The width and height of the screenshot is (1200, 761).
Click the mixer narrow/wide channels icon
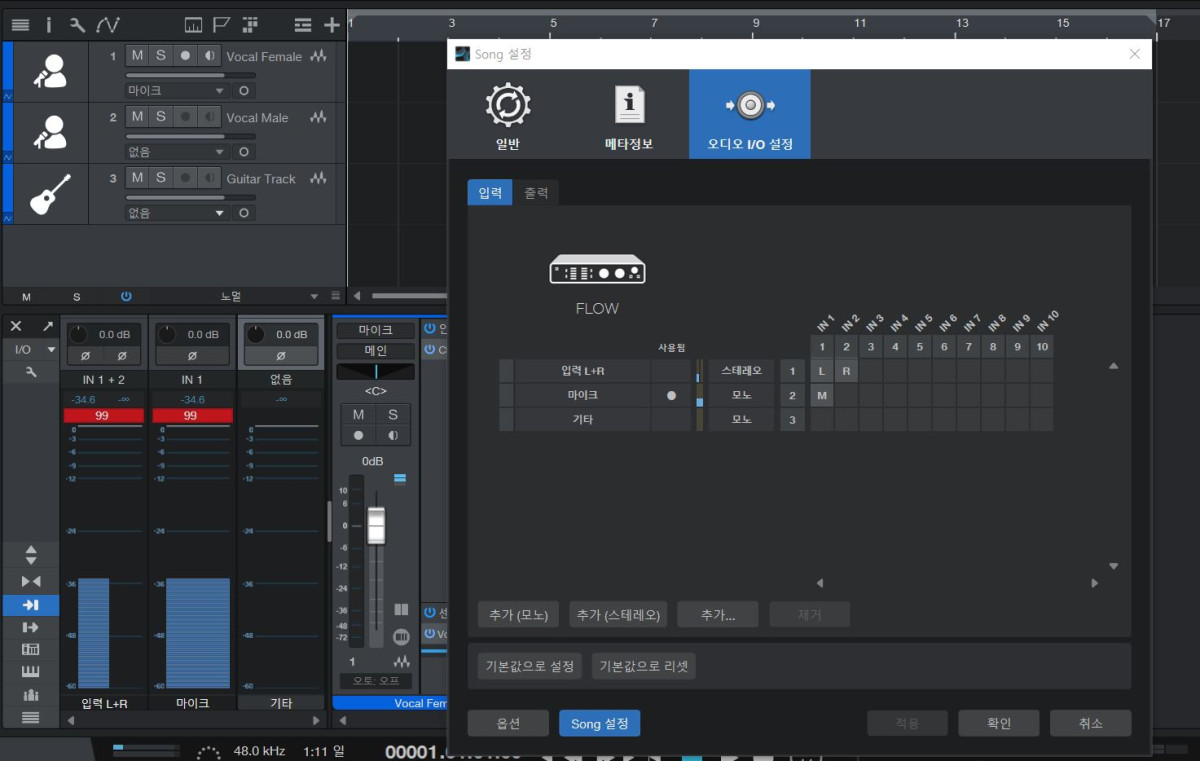pyautogui.click(x=30, y=582)
